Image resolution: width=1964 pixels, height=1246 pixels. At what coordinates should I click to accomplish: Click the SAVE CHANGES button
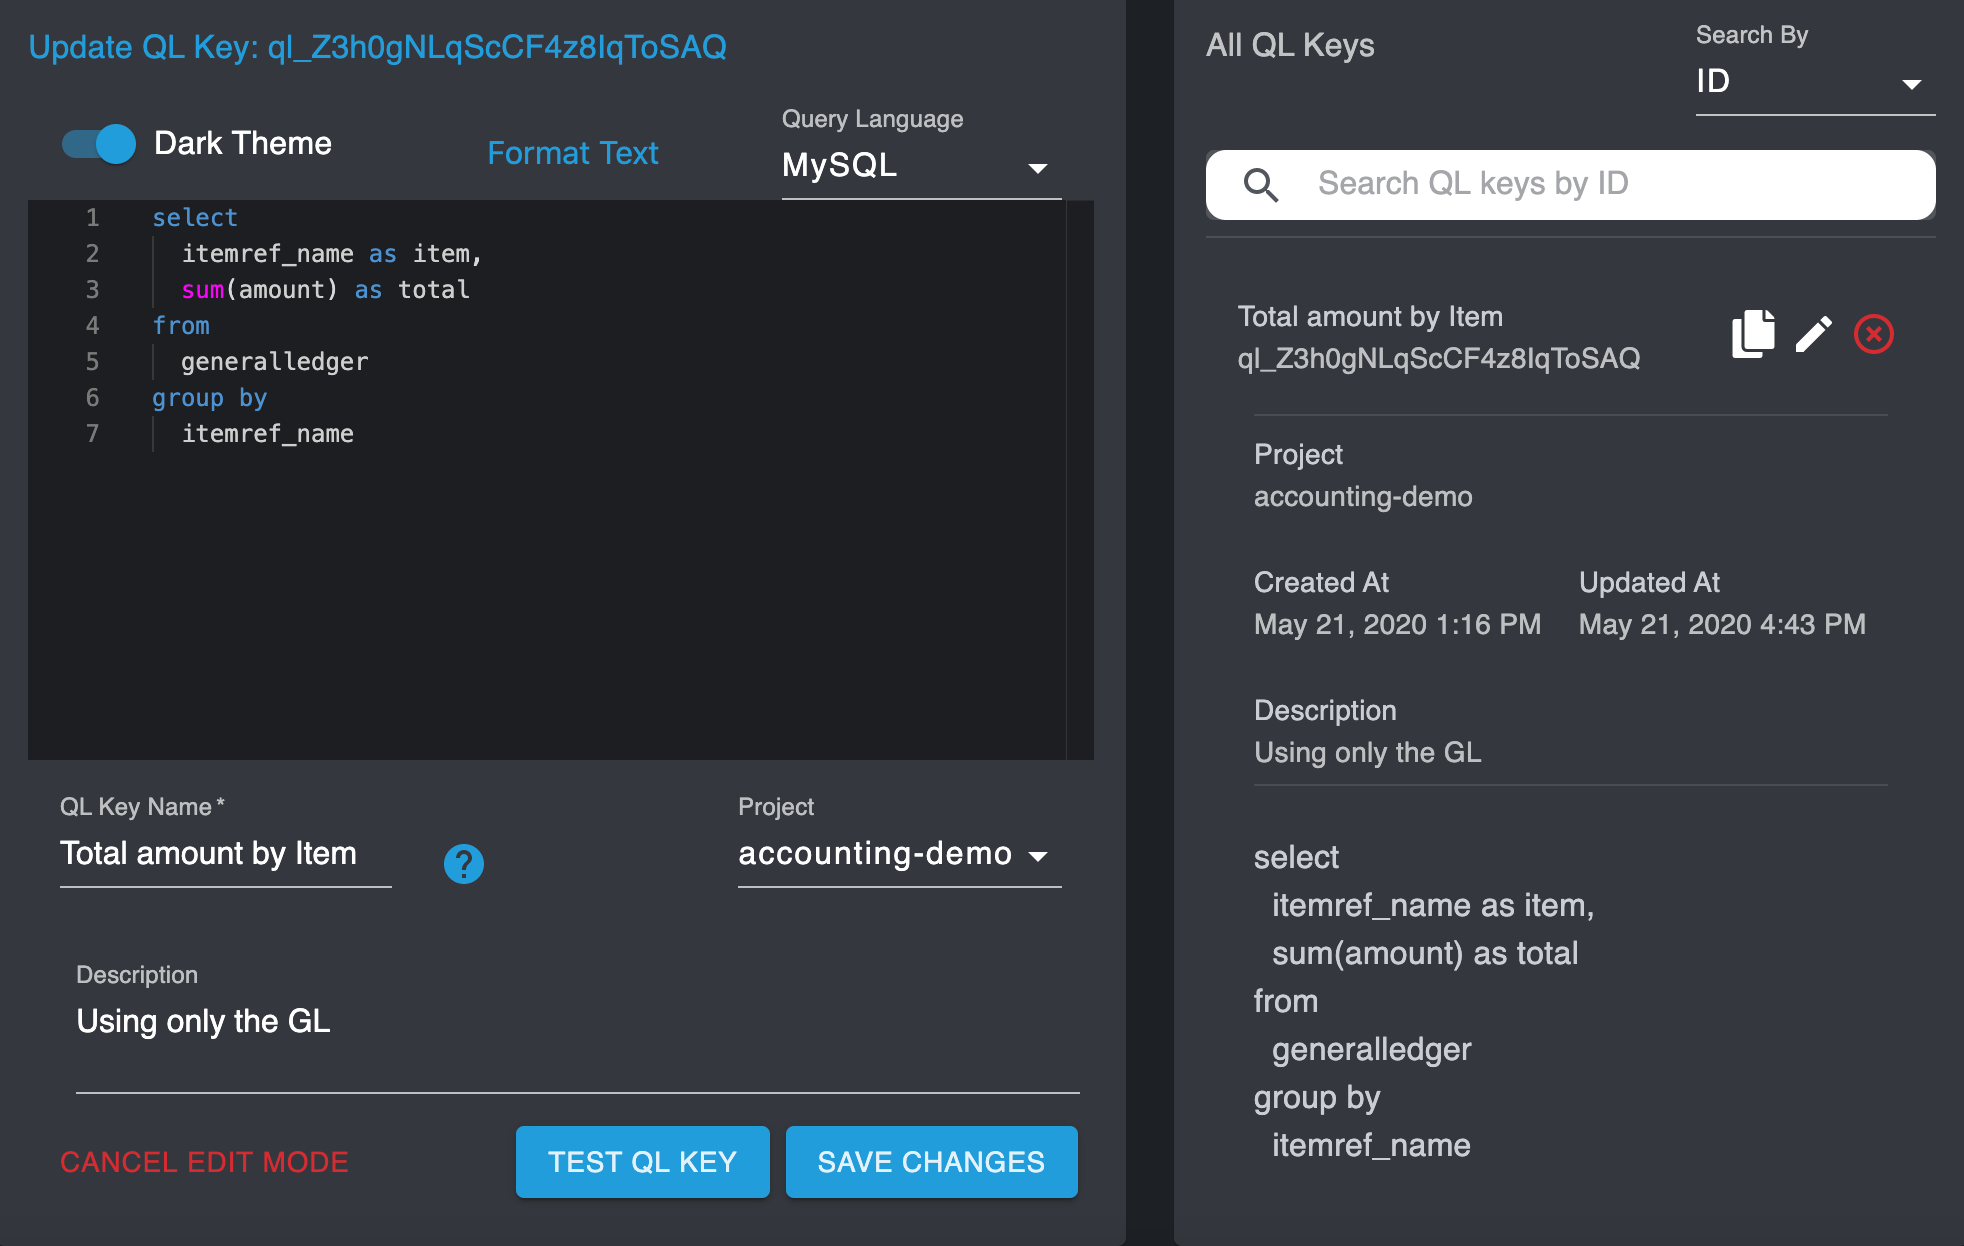[931, 1162]
